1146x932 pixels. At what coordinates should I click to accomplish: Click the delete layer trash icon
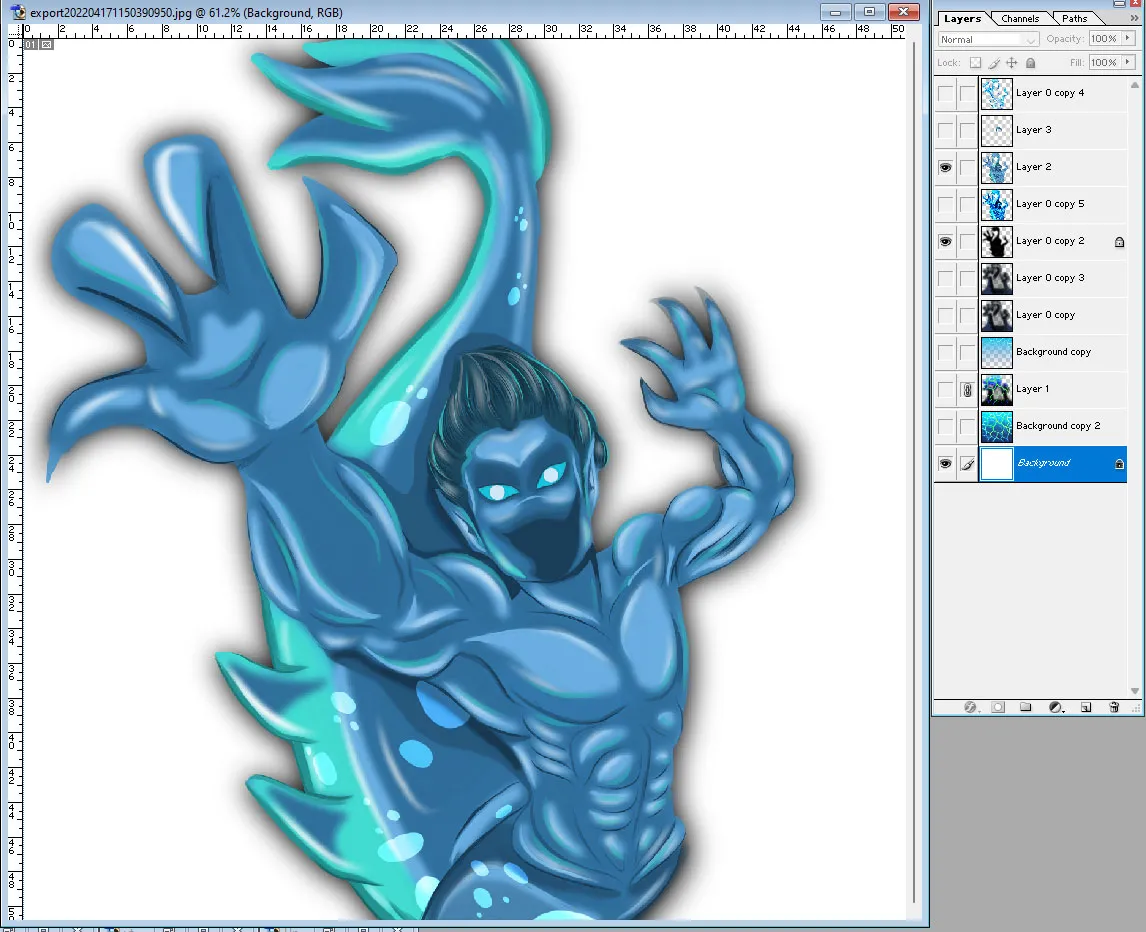[1114, 707]
